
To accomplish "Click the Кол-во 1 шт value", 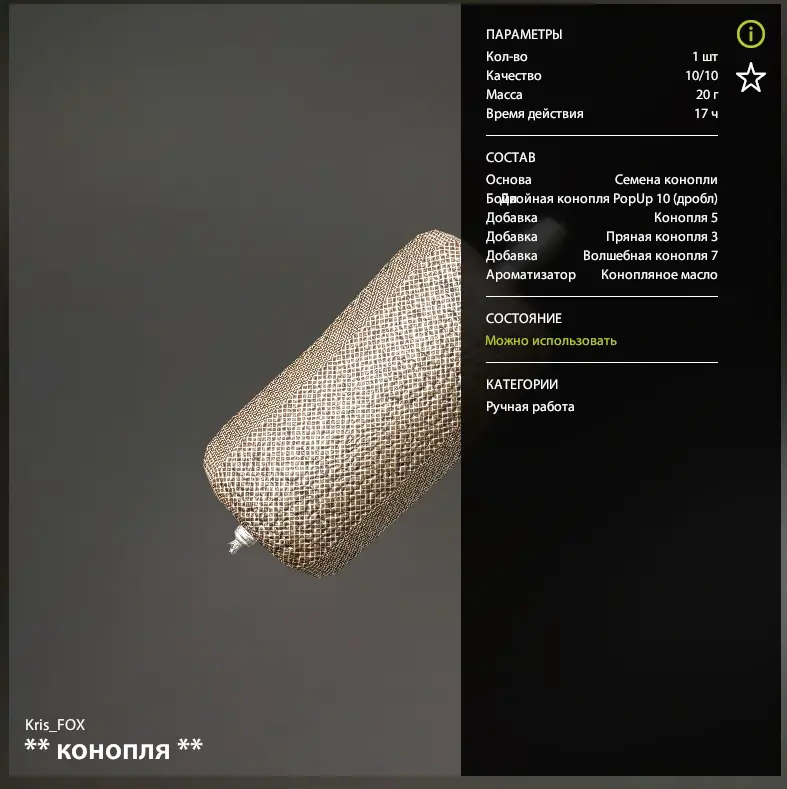I will [x=705, y=56].
